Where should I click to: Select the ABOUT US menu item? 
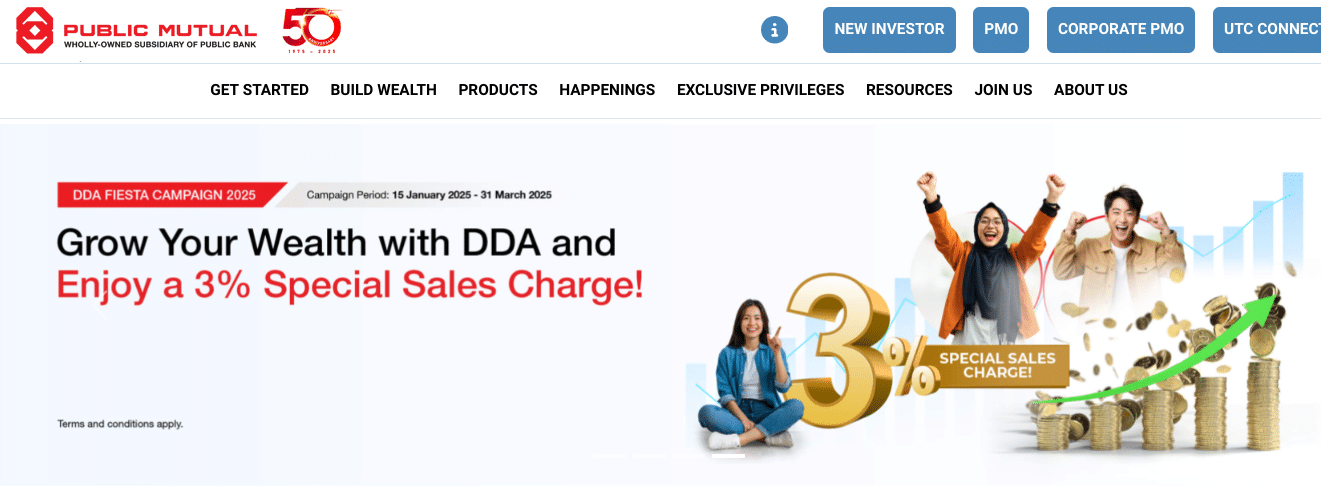pyautogui.click(x=1090, y=90)
